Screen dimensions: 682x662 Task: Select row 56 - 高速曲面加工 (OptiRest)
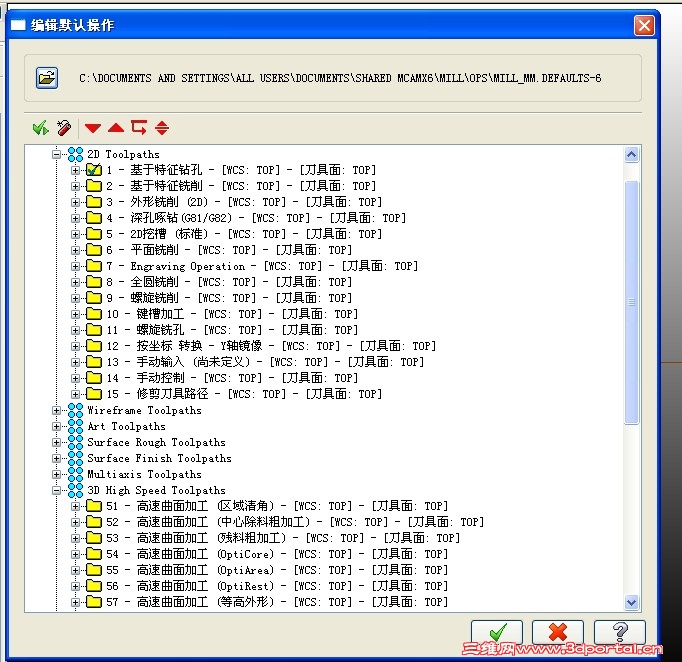pos(277,586)
